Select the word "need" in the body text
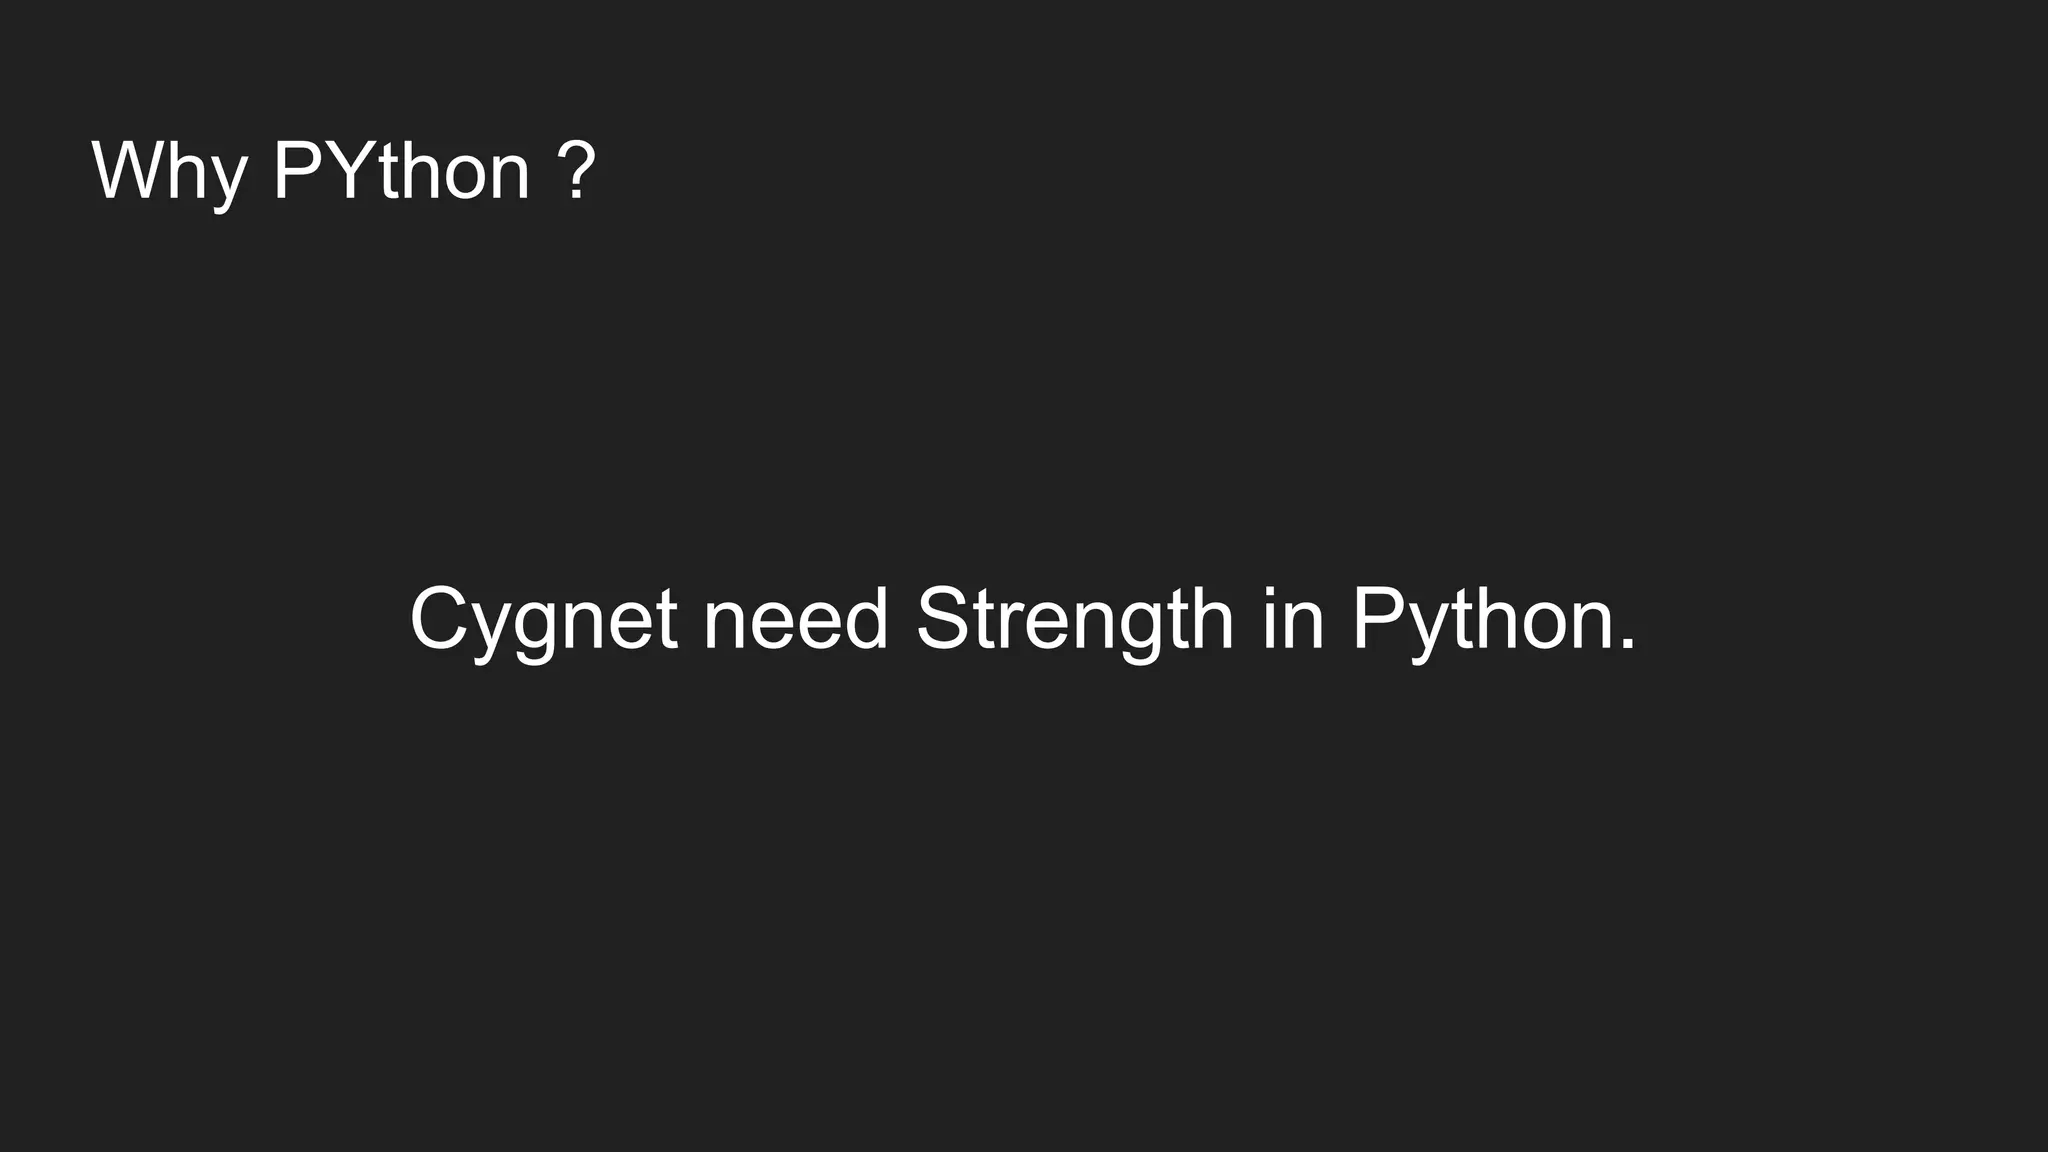The width and height of the screenshot is (2048, 1152). pyautogui.click(x=796, y=618)
